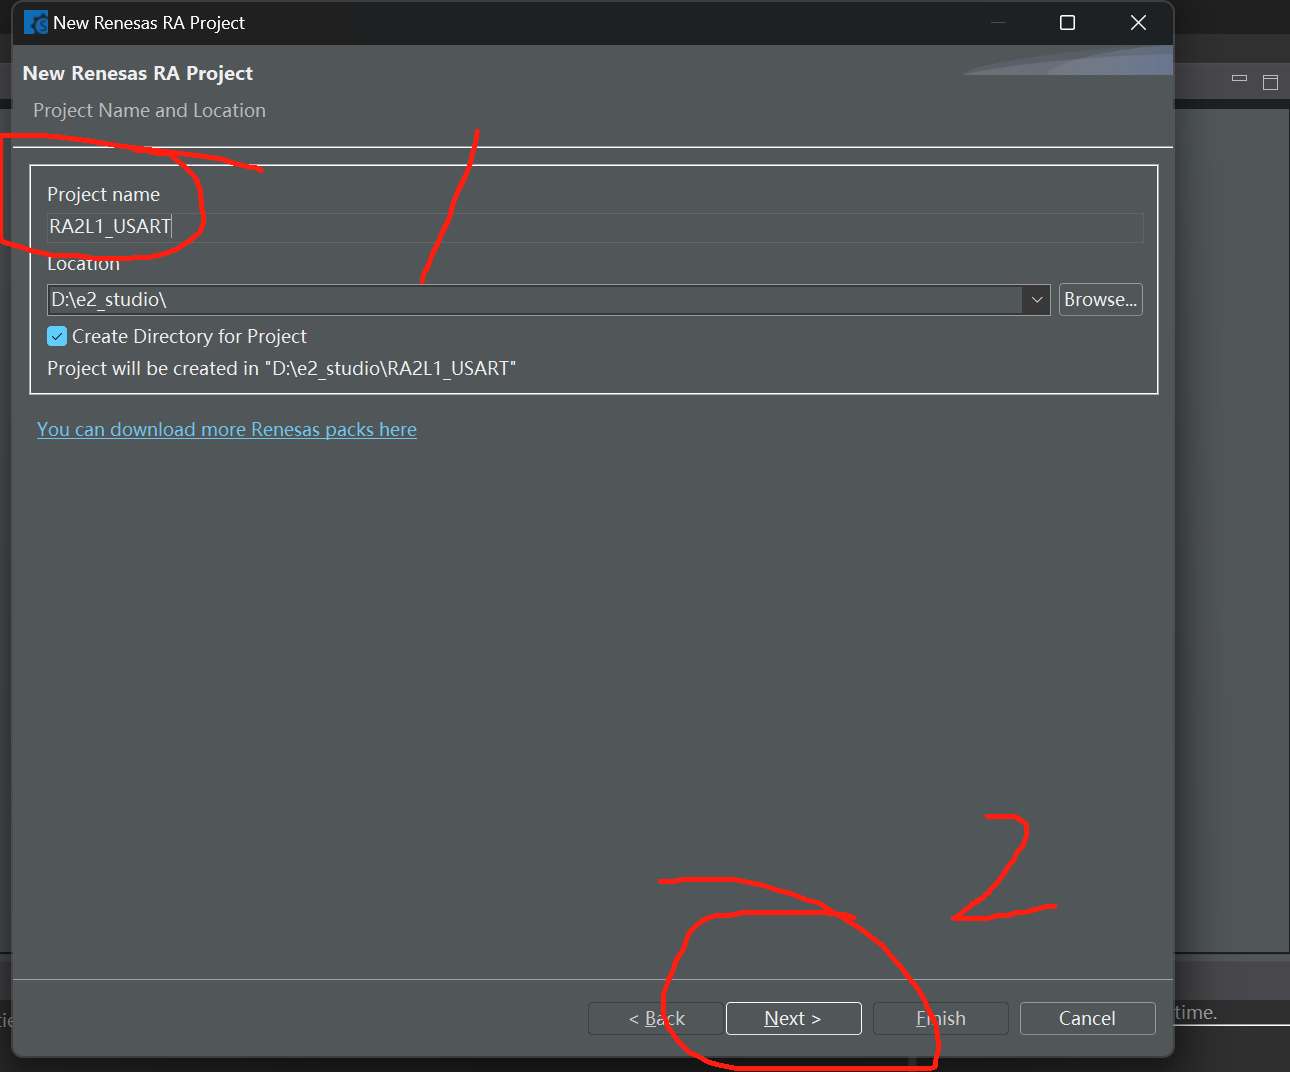Open the download more Renesas packs link
Viewport: 1290px width, 1072px height.
pyautogui.click(x=227, y=430)
